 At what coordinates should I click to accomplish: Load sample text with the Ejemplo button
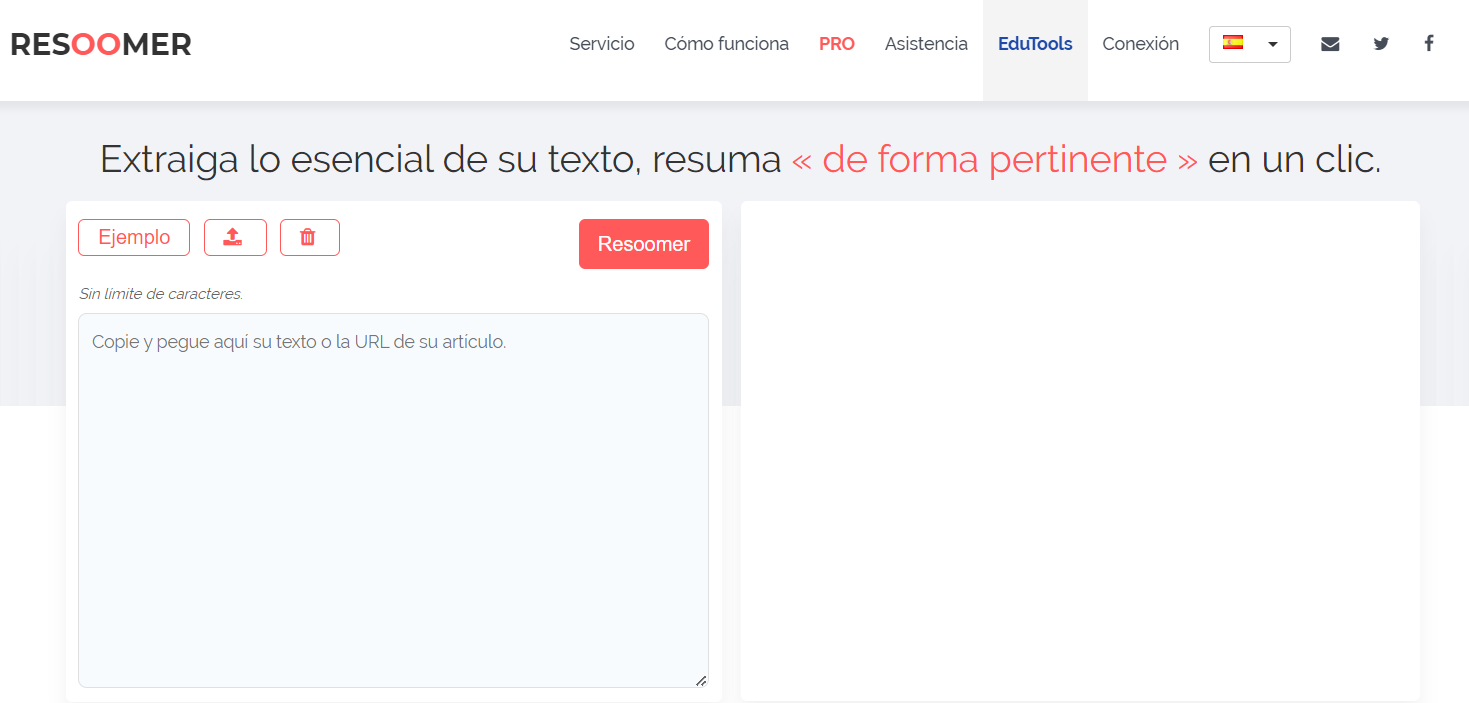pyautogui.click(x=133, y=237)
